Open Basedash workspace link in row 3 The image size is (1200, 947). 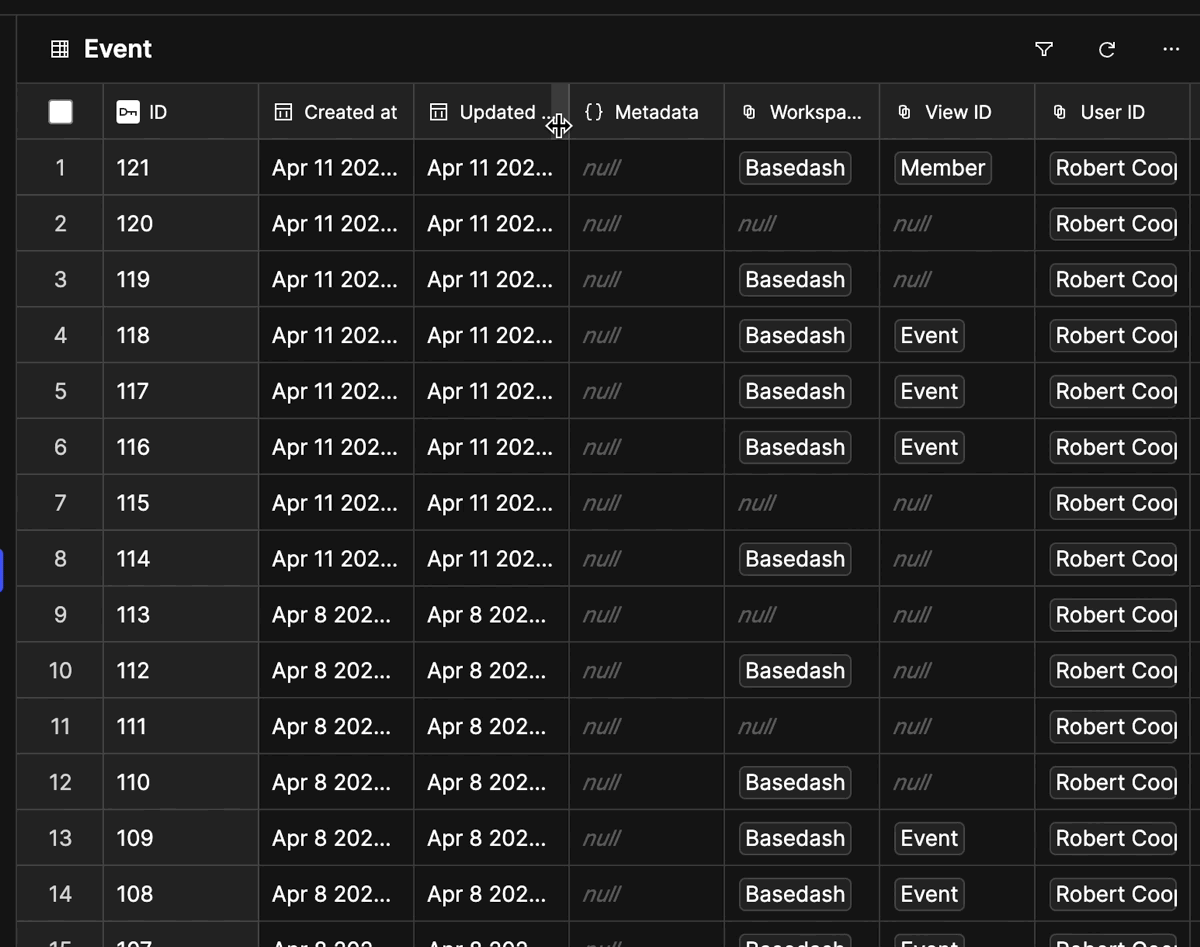tap(795, 280)
